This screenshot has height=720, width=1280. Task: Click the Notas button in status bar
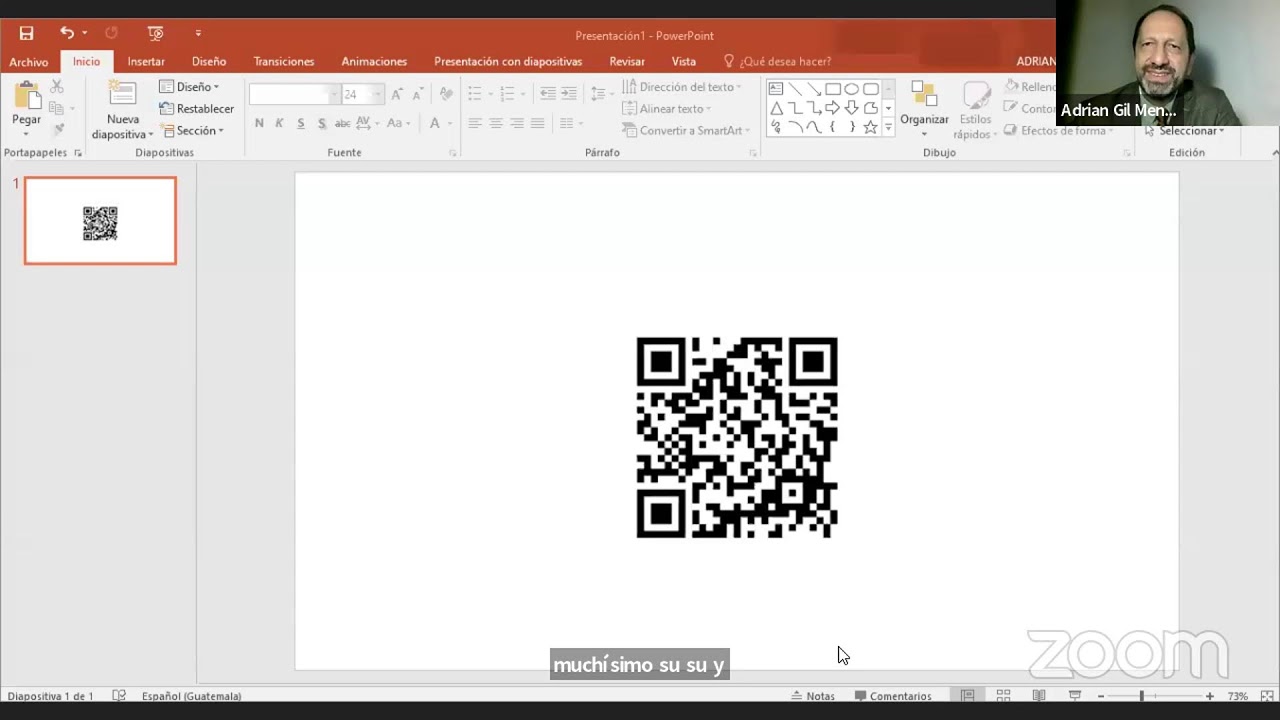(x=813, y=696)
